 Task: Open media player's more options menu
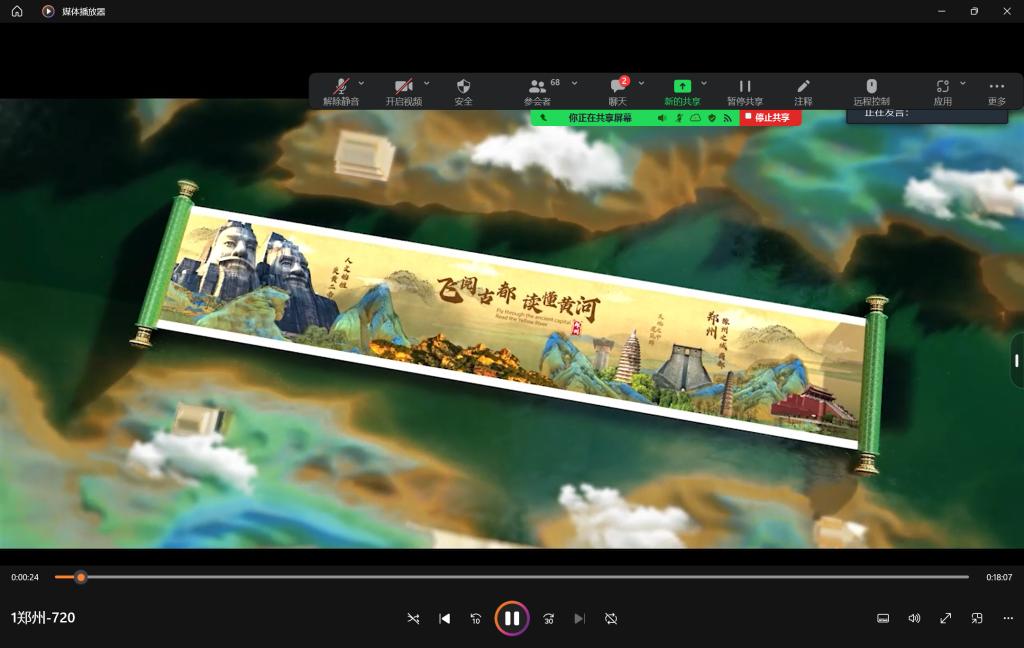(x=1008, y=618)
